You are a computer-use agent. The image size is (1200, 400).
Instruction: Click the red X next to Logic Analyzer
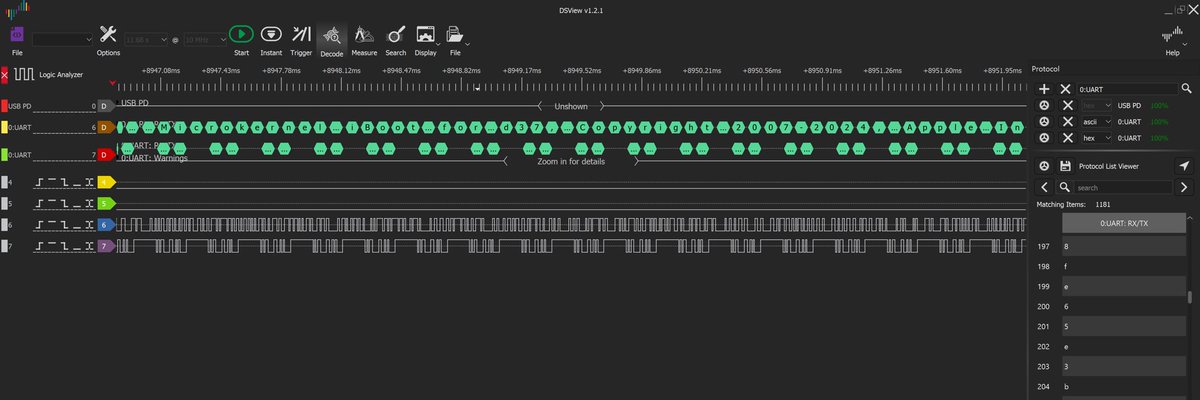click(x=5, y=74)
